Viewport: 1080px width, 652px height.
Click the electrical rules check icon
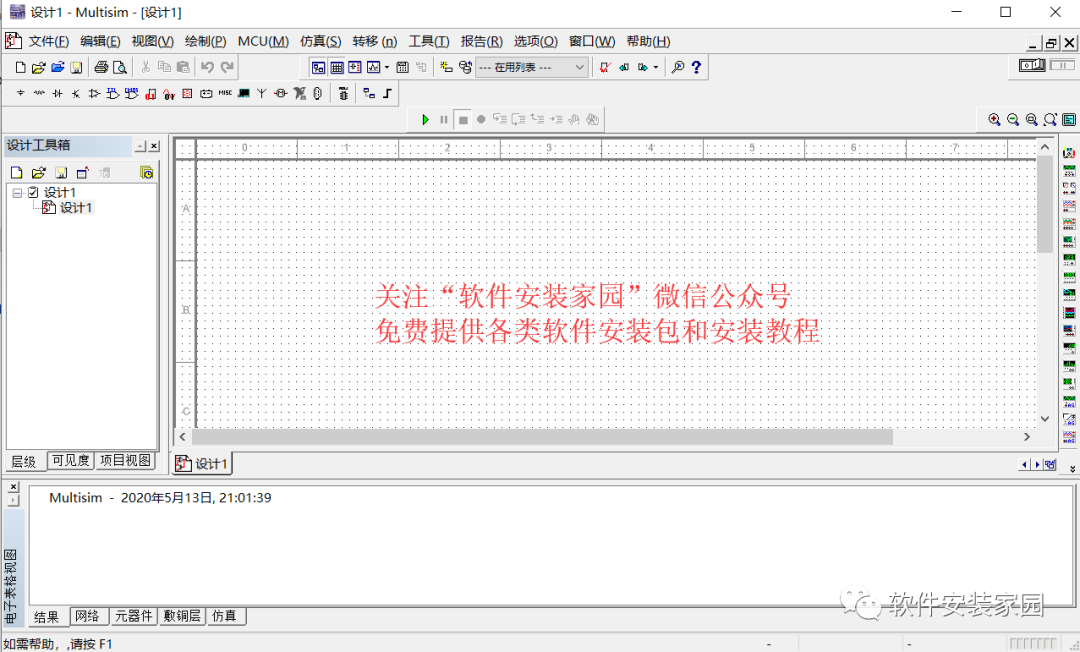604,67
